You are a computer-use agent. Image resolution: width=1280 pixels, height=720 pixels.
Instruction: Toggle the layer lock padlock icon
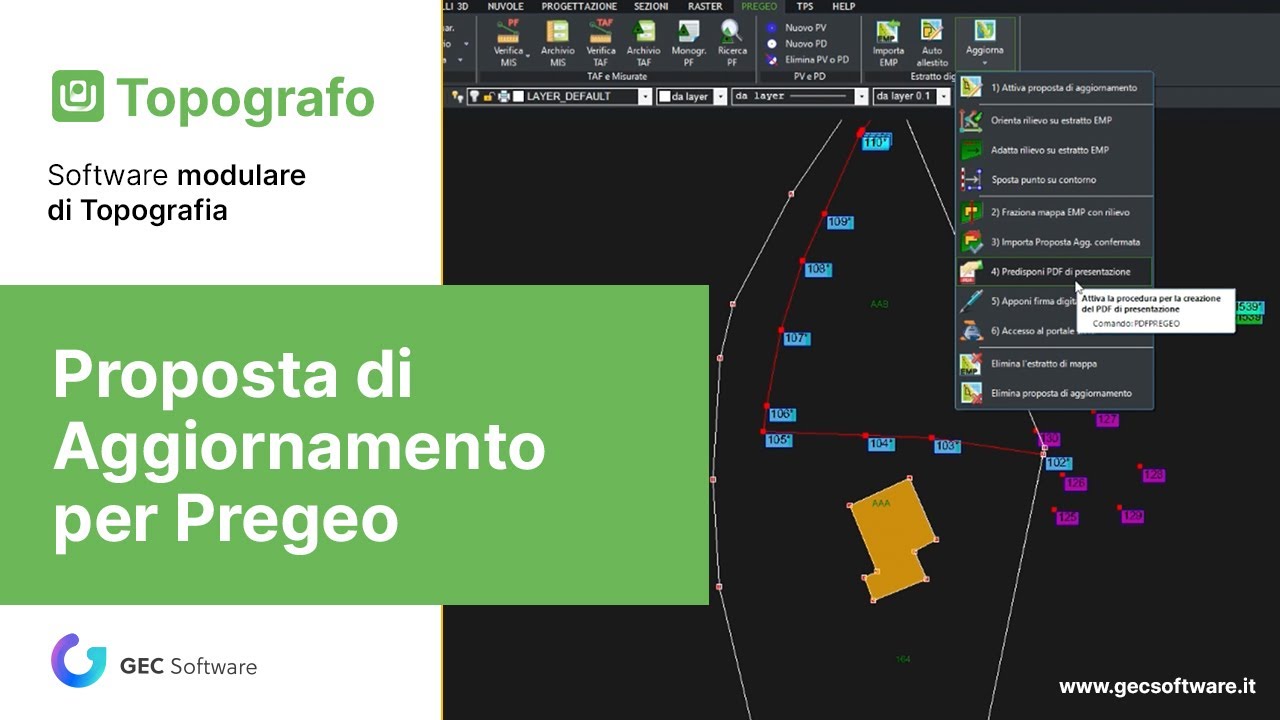488,97
